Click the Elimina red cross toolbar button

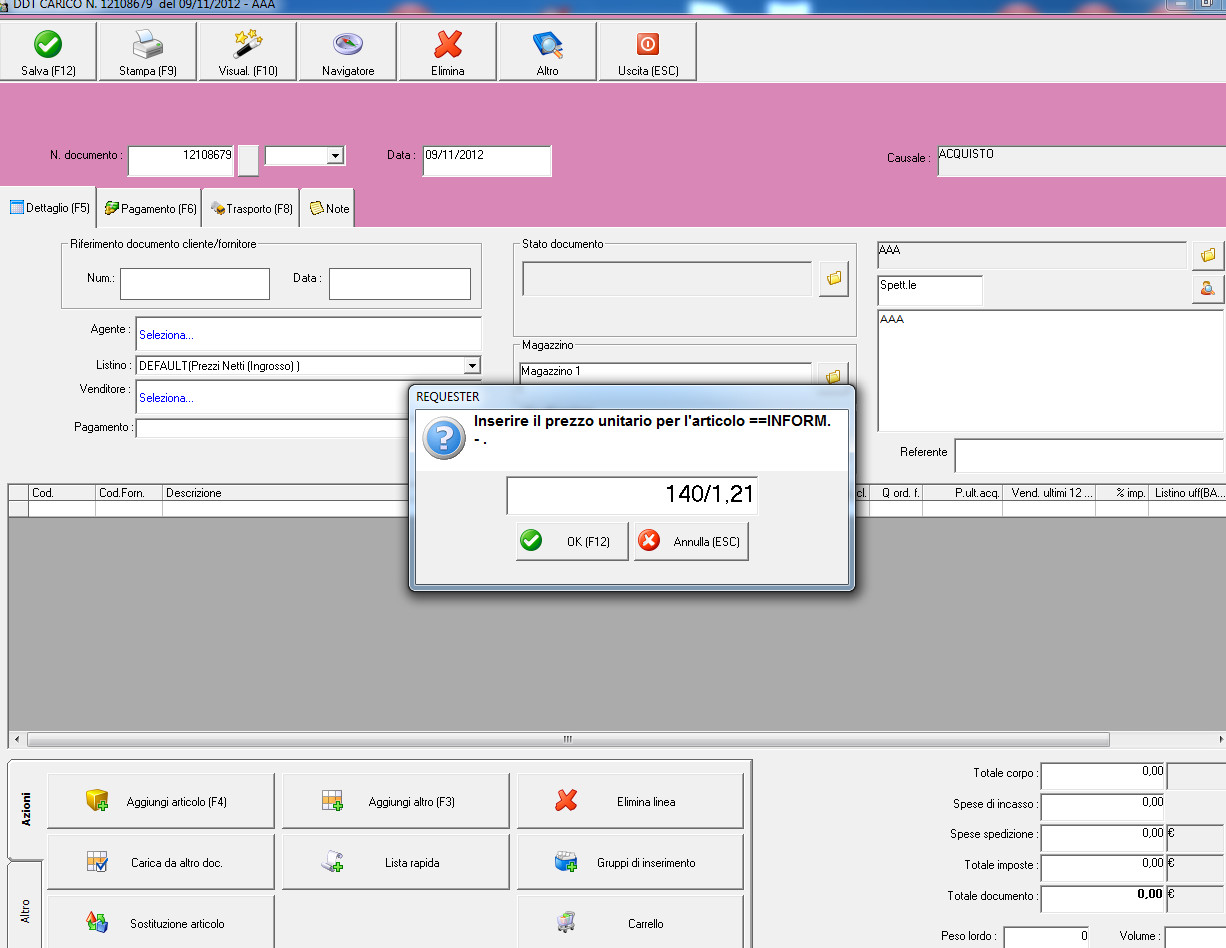click(x=448, y=51)
